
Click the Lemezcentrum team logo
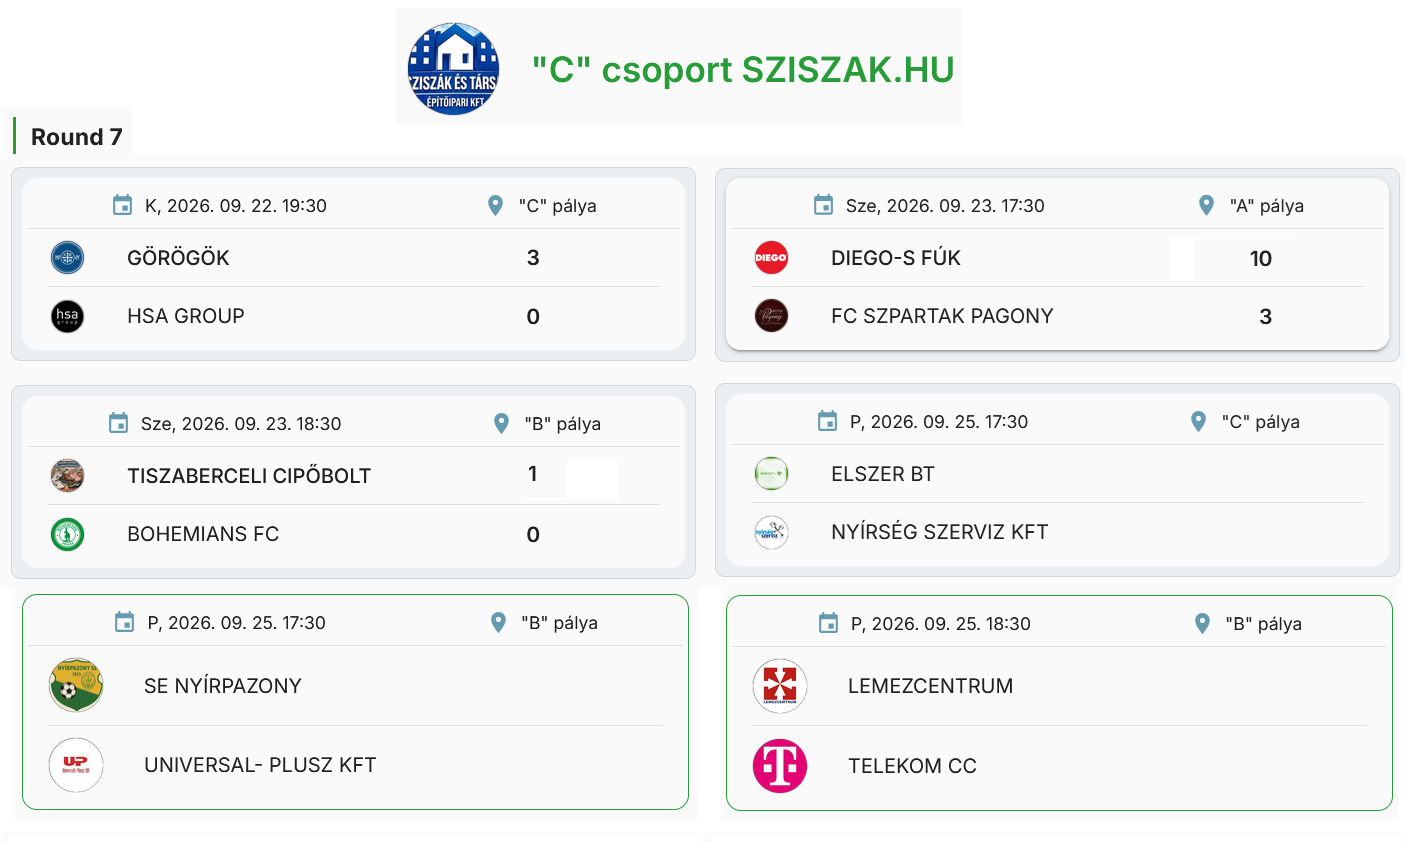[780, 686]
